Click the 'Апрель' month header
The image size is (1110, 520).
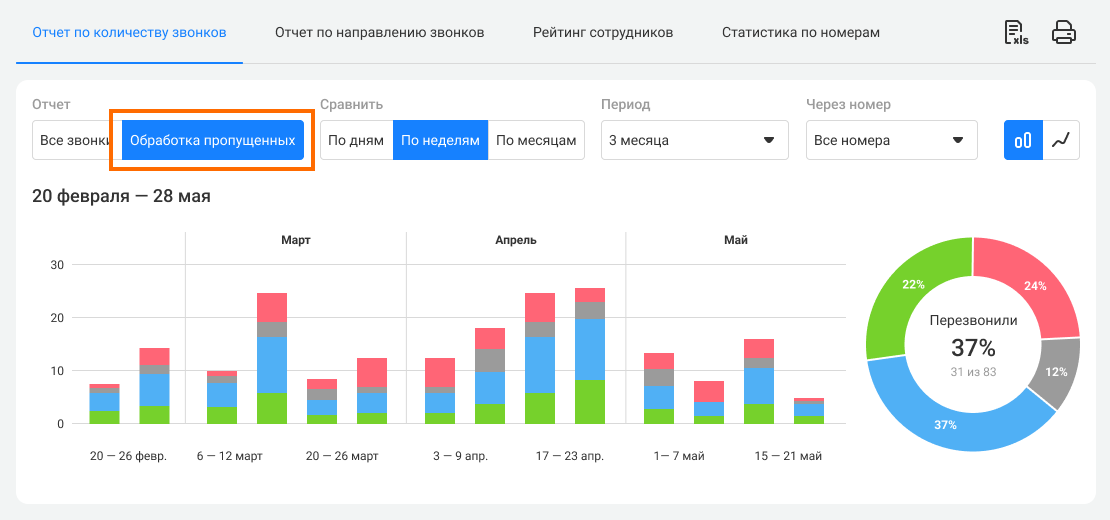pyautogui.click(x=515, y=241)
